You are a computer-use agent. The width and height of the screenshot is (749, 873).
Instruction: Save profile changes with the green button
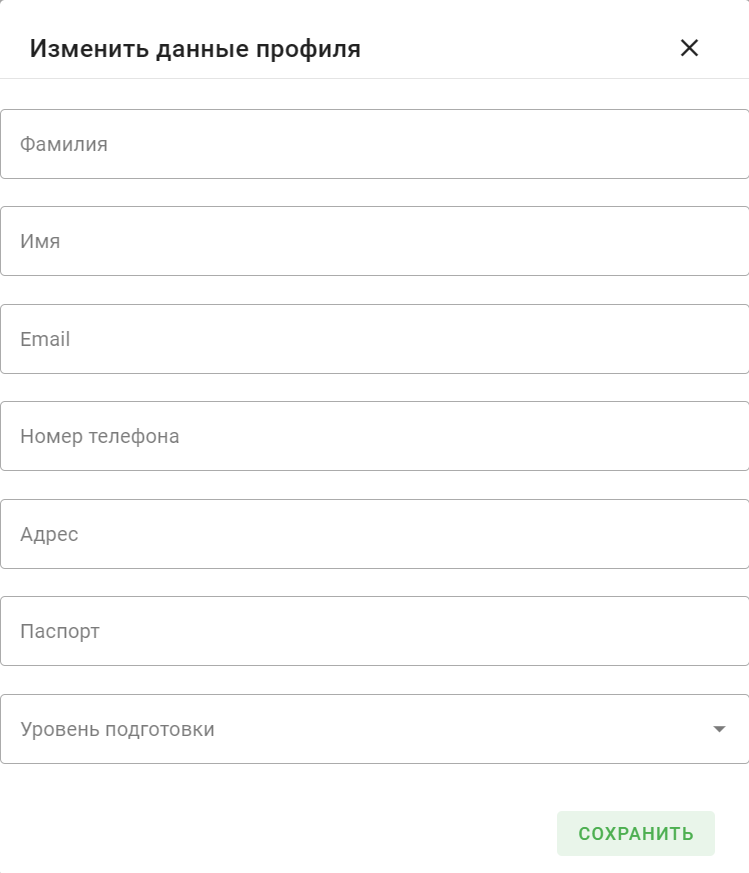pos(635,833)
